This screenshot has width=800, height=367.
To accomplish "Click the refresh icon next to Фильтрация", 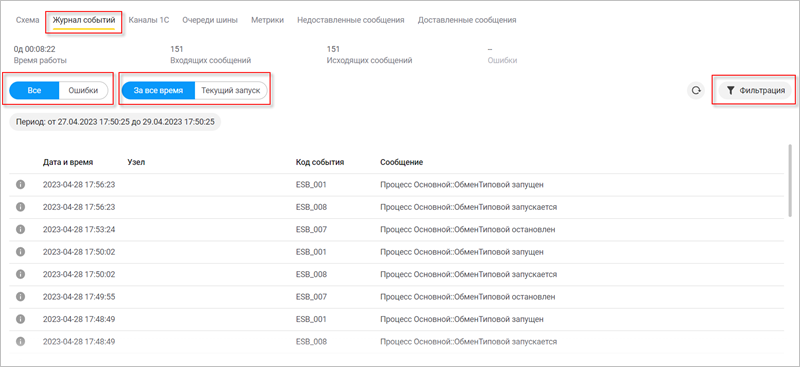I will tap(696, 91).
